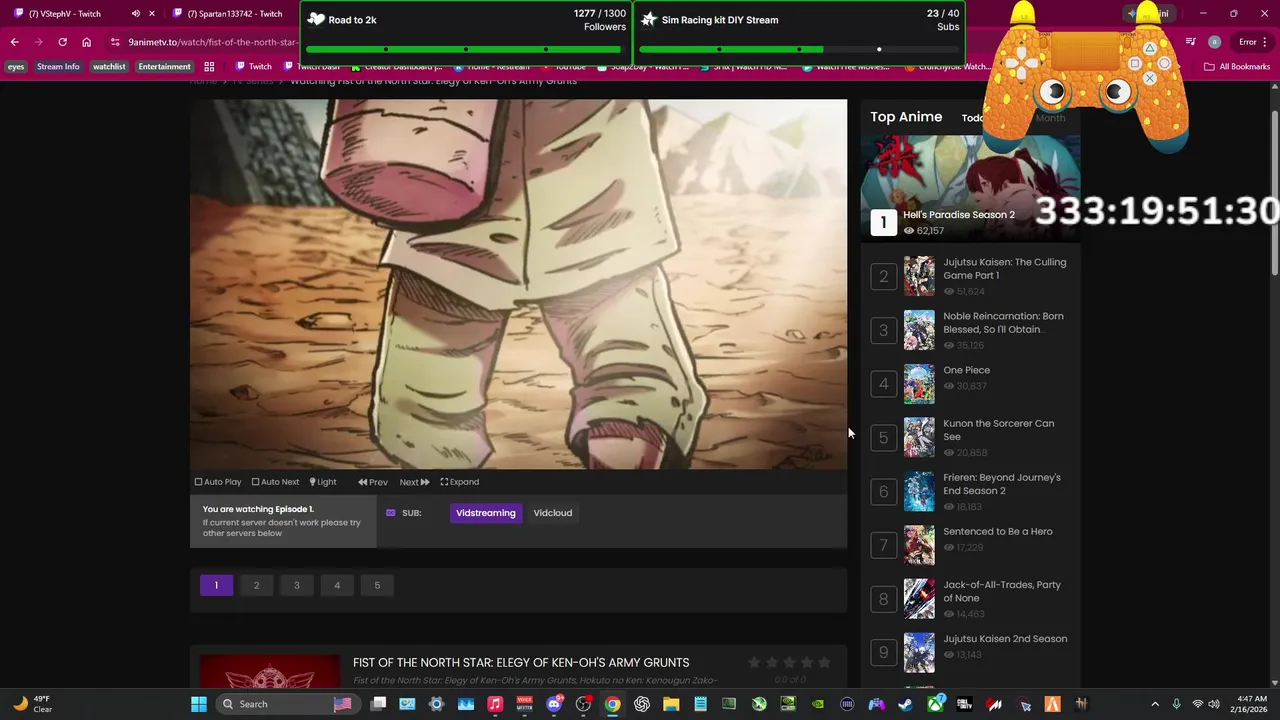Open Xbox app from the taskbar
The width and height of the screenshot is (1280, 720).
click(x=935, y=704)
